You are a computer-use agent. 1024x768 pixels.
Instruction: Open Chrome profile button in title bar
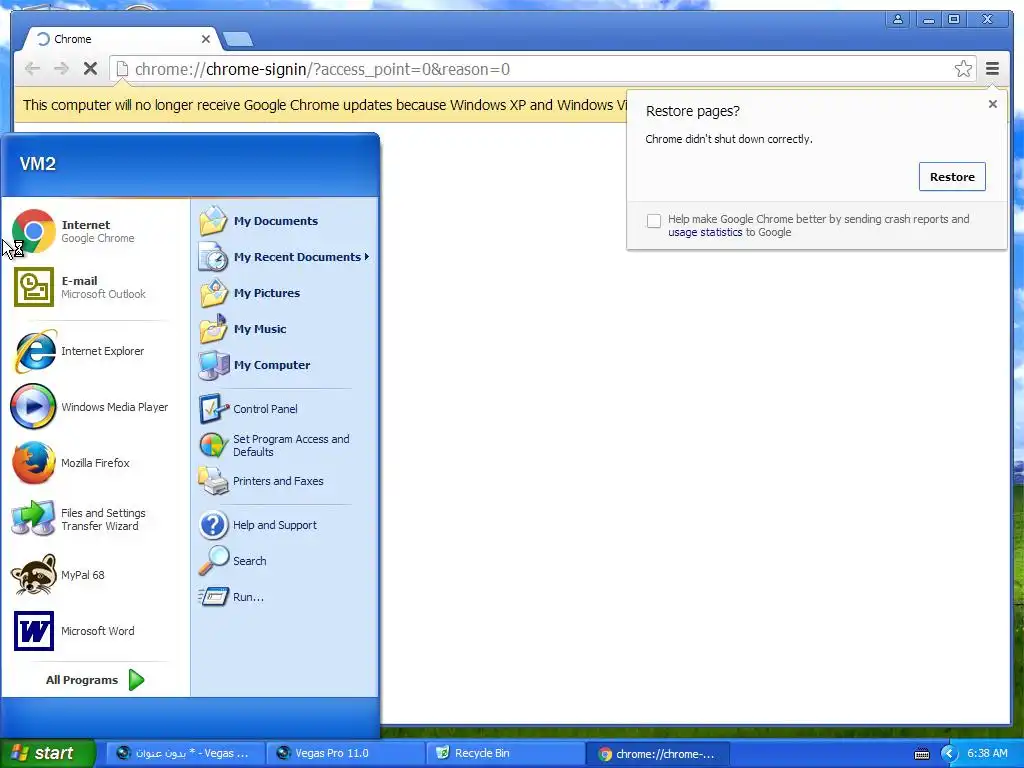pyautogui.click(x=898, y=19)
